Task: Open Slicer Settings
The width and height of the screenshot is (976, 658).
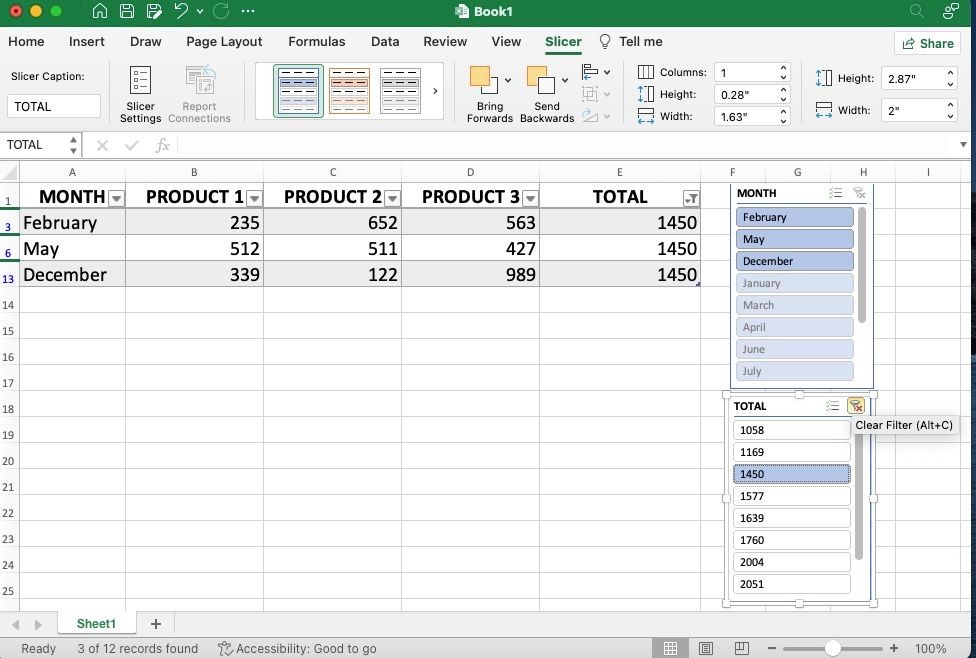Action: [x=140, y=94]
